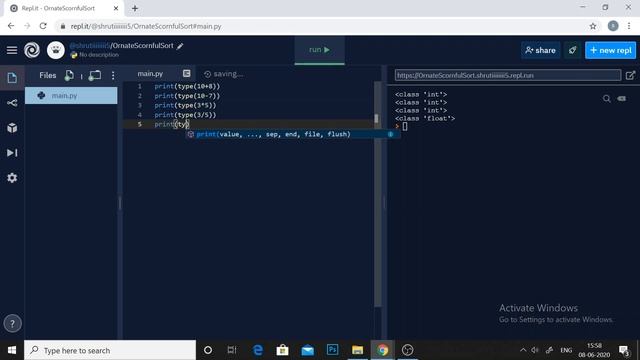Screen dimensions: 640x360
Task: Click the console prompt cursor
Action: click(404, 127)
